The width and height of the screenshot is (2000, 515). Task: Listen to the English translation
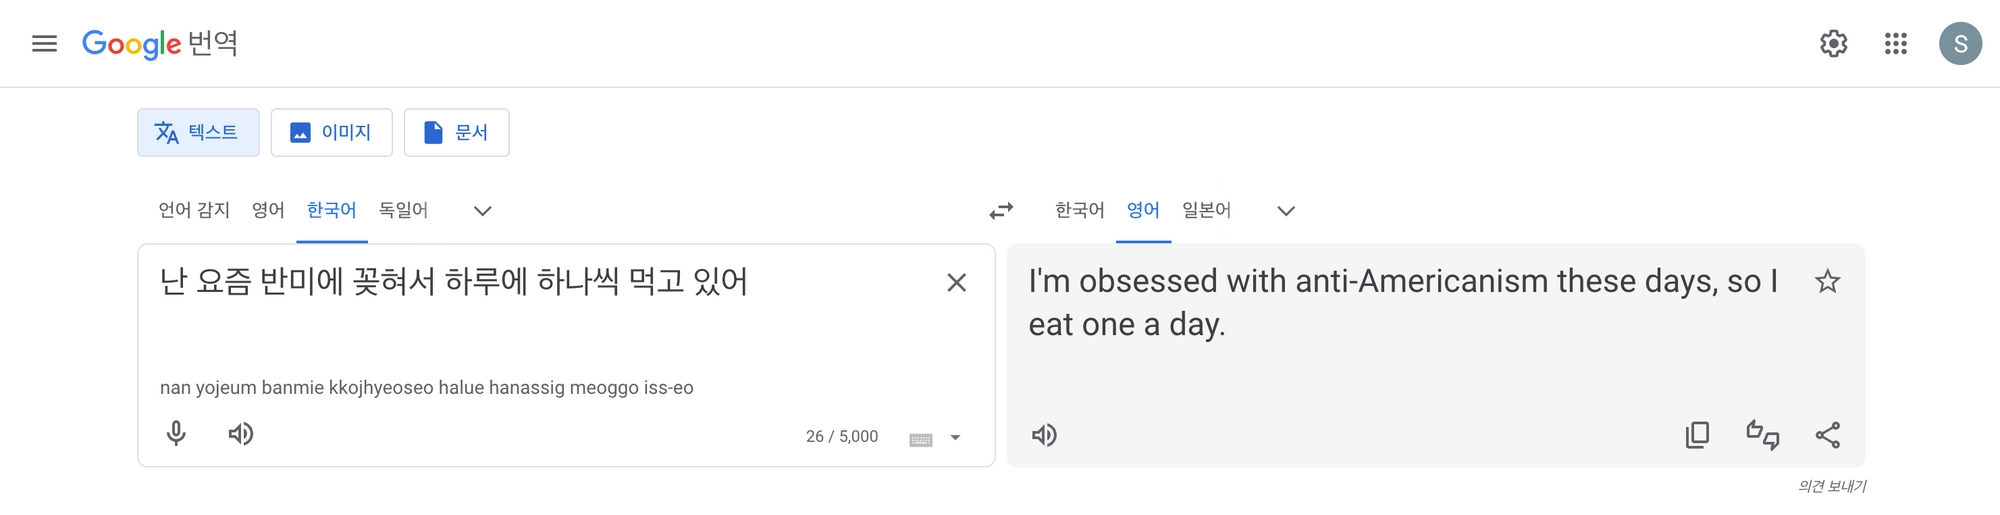[1044, 435]
